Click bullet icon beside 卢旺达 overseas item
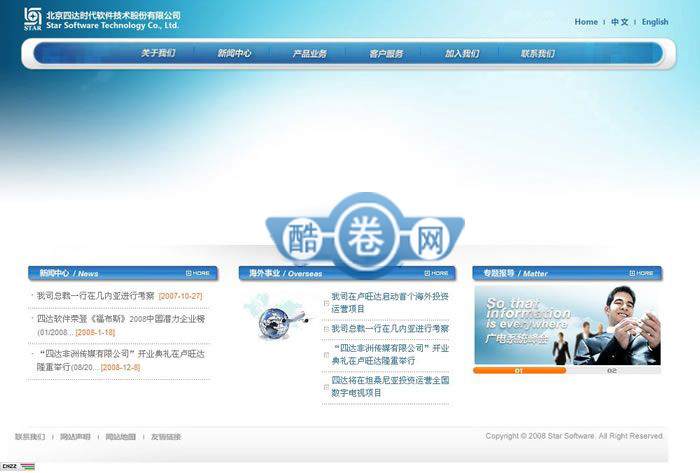The height and width of the screenshot is (473, 700). click(326, 303)
